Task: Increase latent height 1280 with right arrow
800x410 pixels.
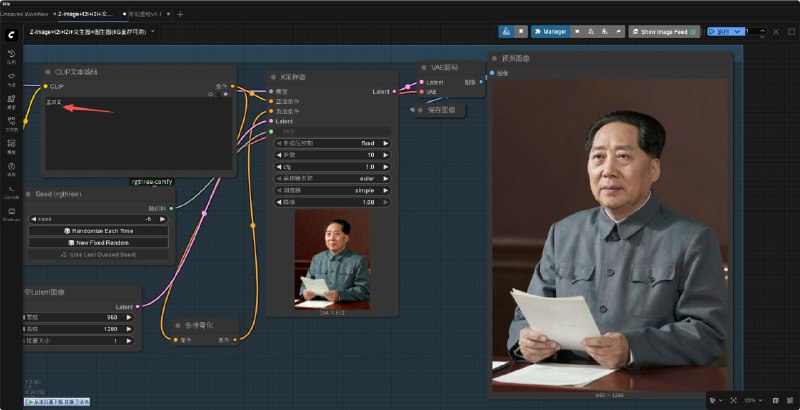Action: click(129, 329)
